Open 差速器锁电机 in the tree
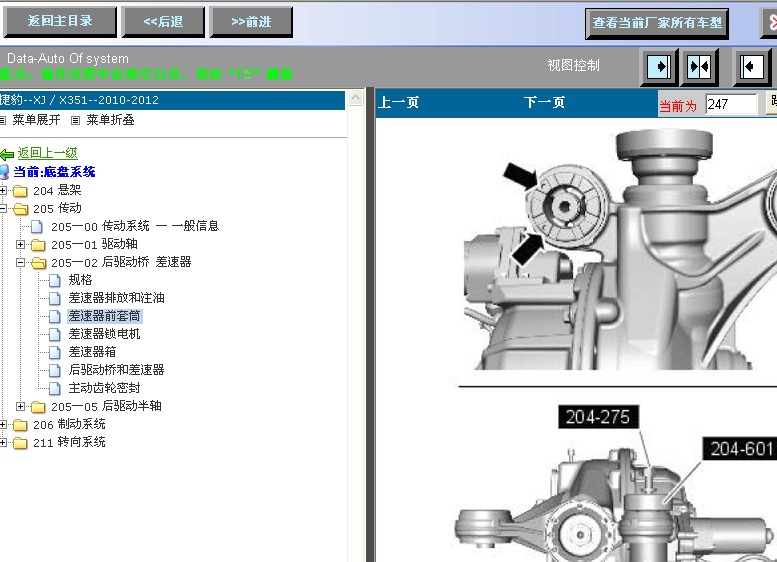Screen dimensions: 777x562 [x=104, y=334]
